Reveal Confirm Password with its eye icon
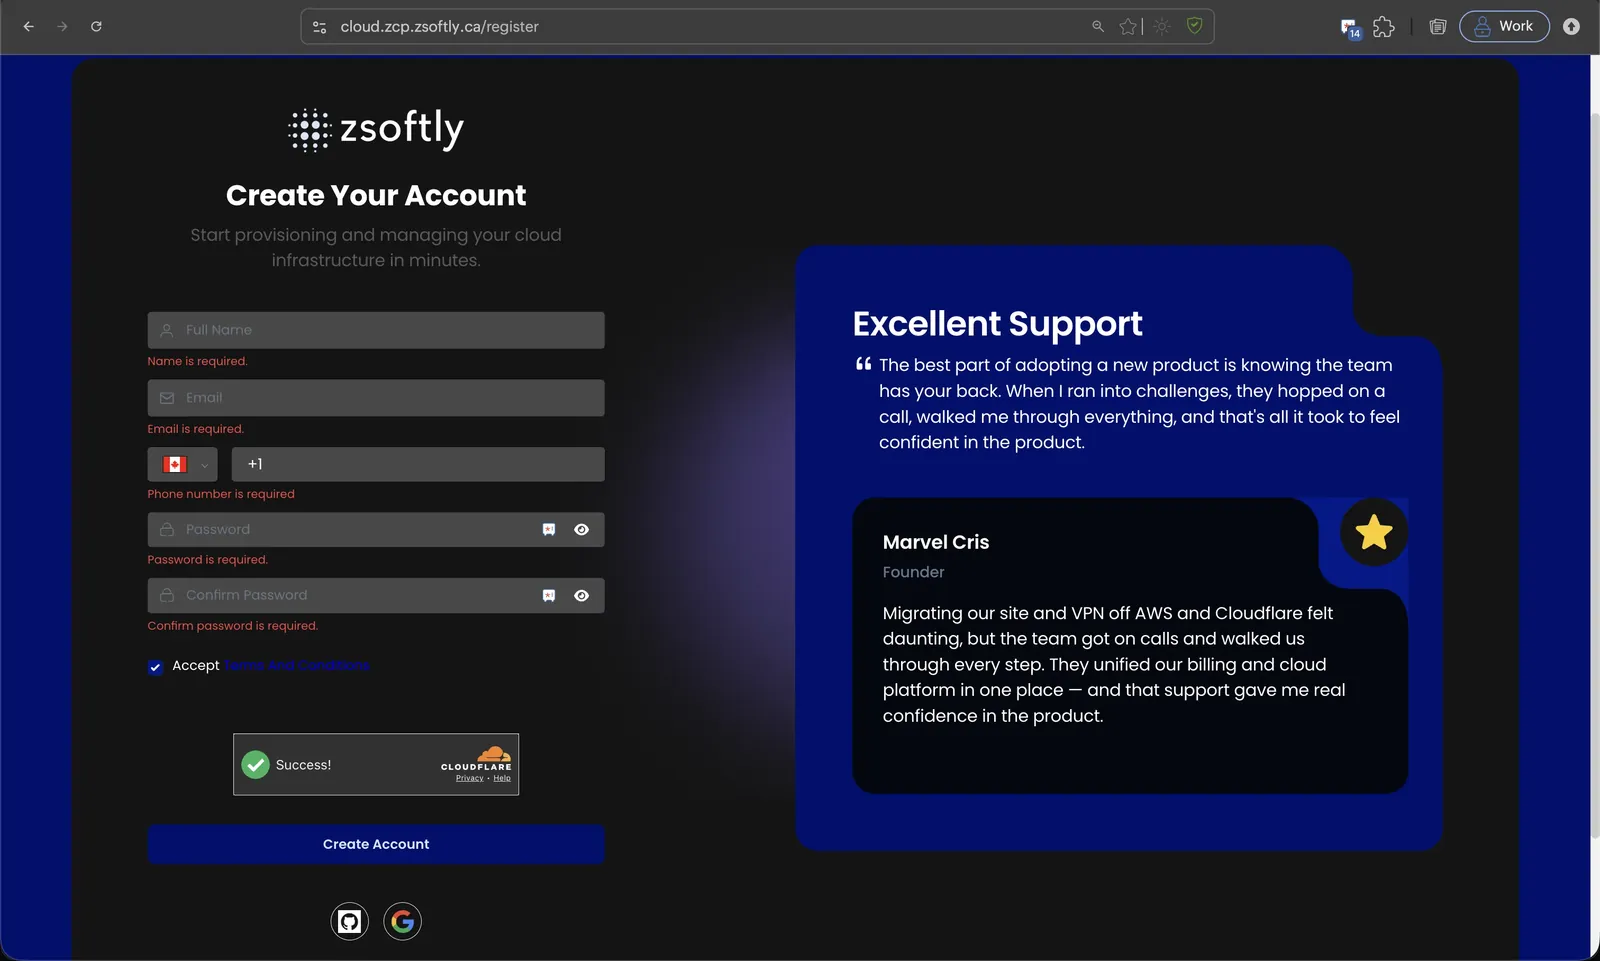1600x961 pixels. tap(581, 595)
